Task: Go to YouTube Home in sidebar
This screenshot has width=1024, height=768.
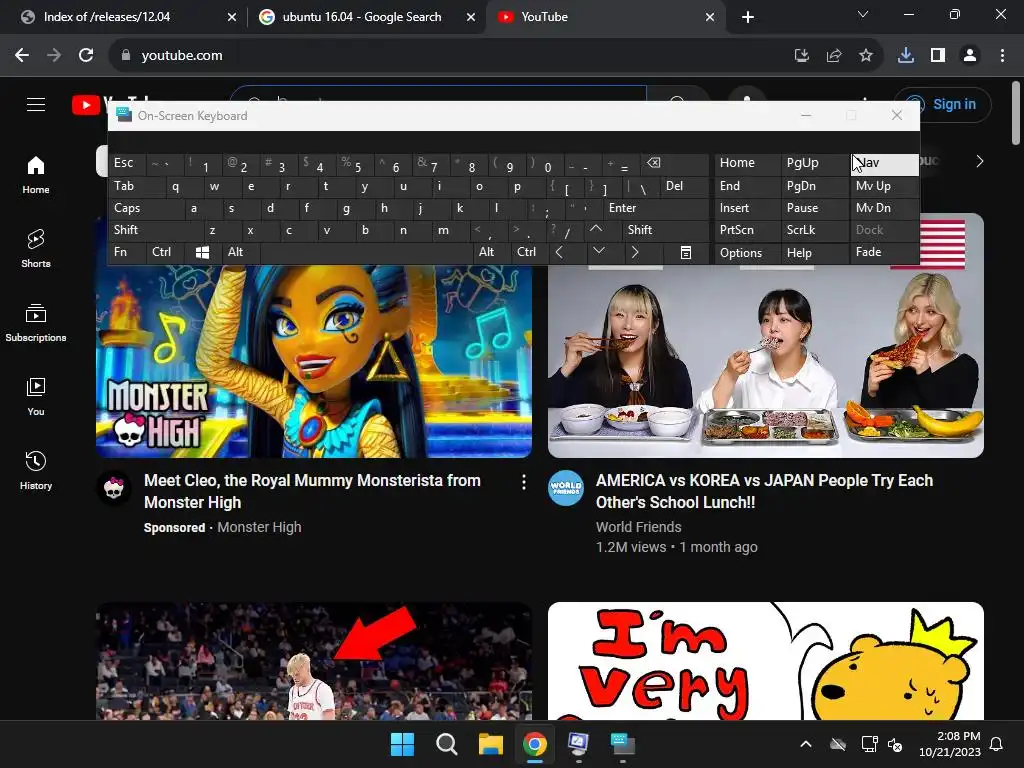Action: (36, 175)
